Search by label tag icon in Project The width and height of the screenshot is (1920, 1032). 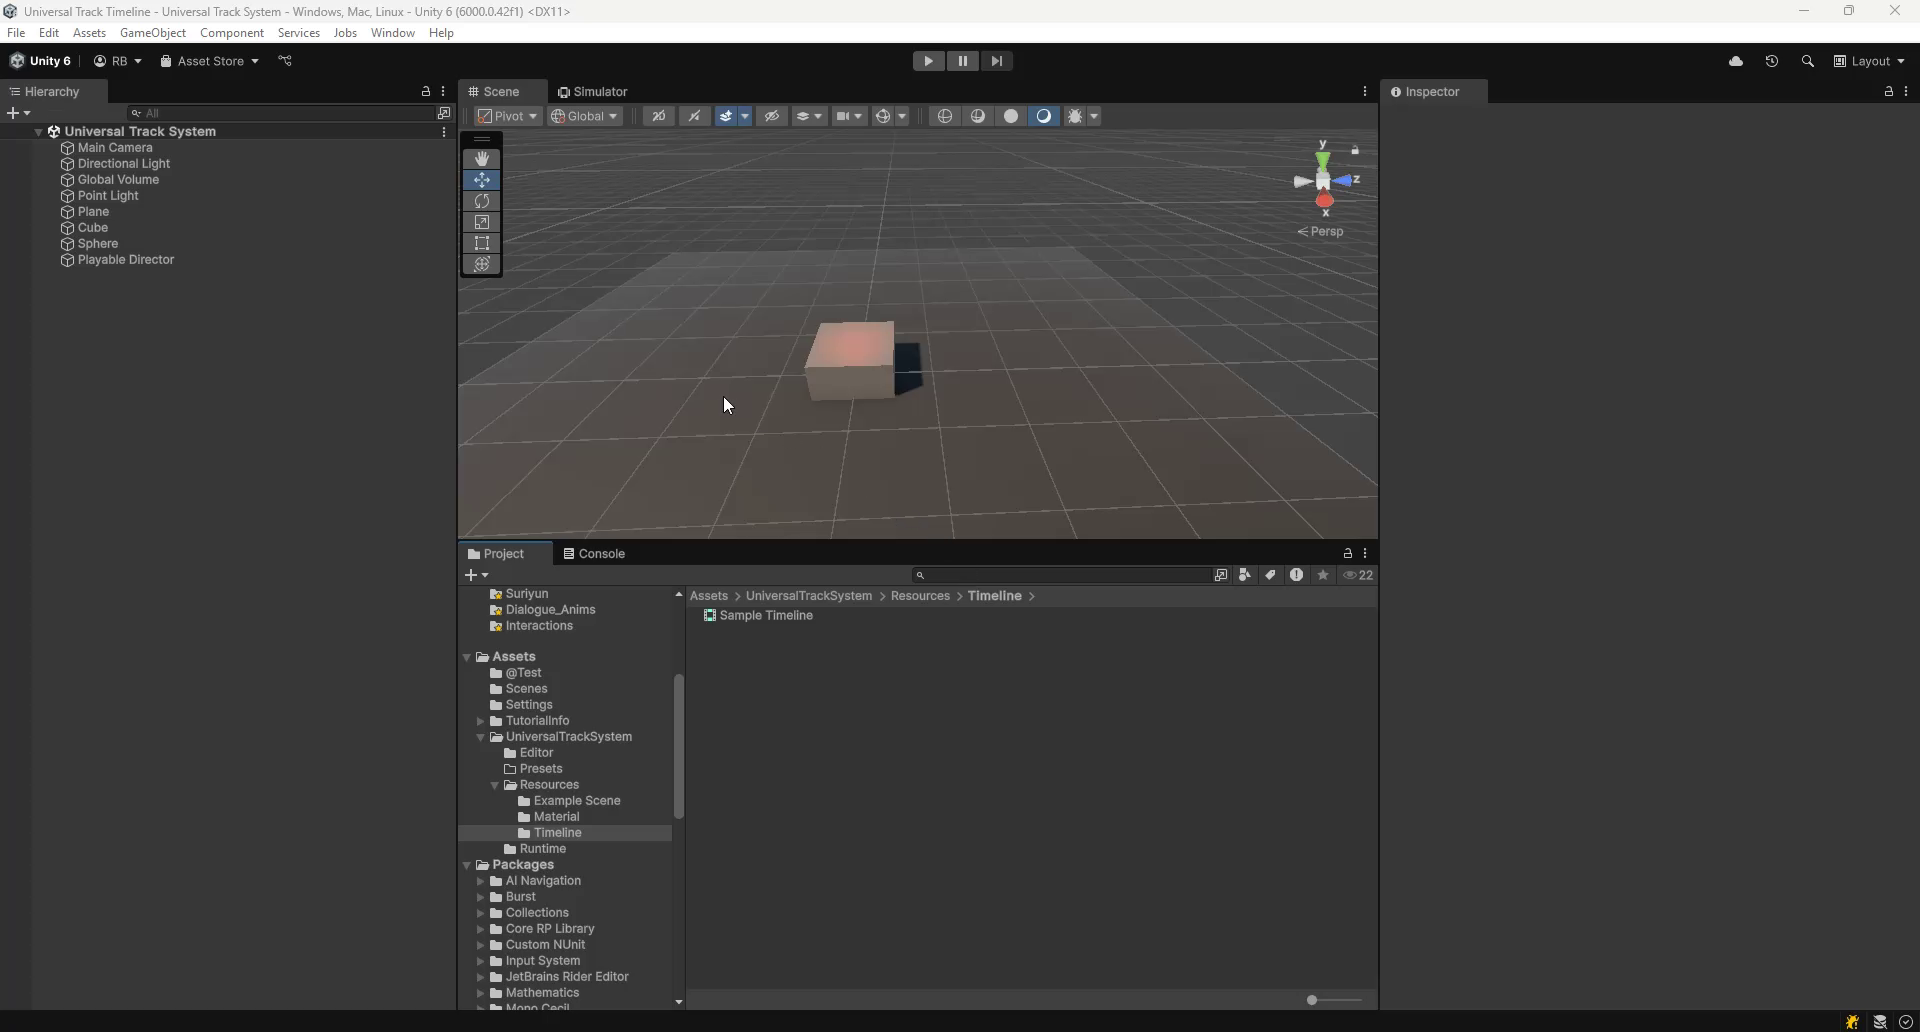point(1271,575)
